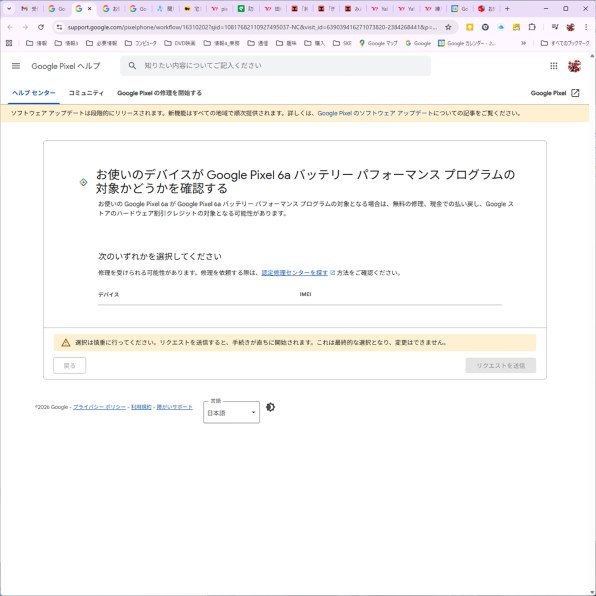Expand the 通信 bookmark folder
Viewport: 596px width, 596px height.
[258, 43]
